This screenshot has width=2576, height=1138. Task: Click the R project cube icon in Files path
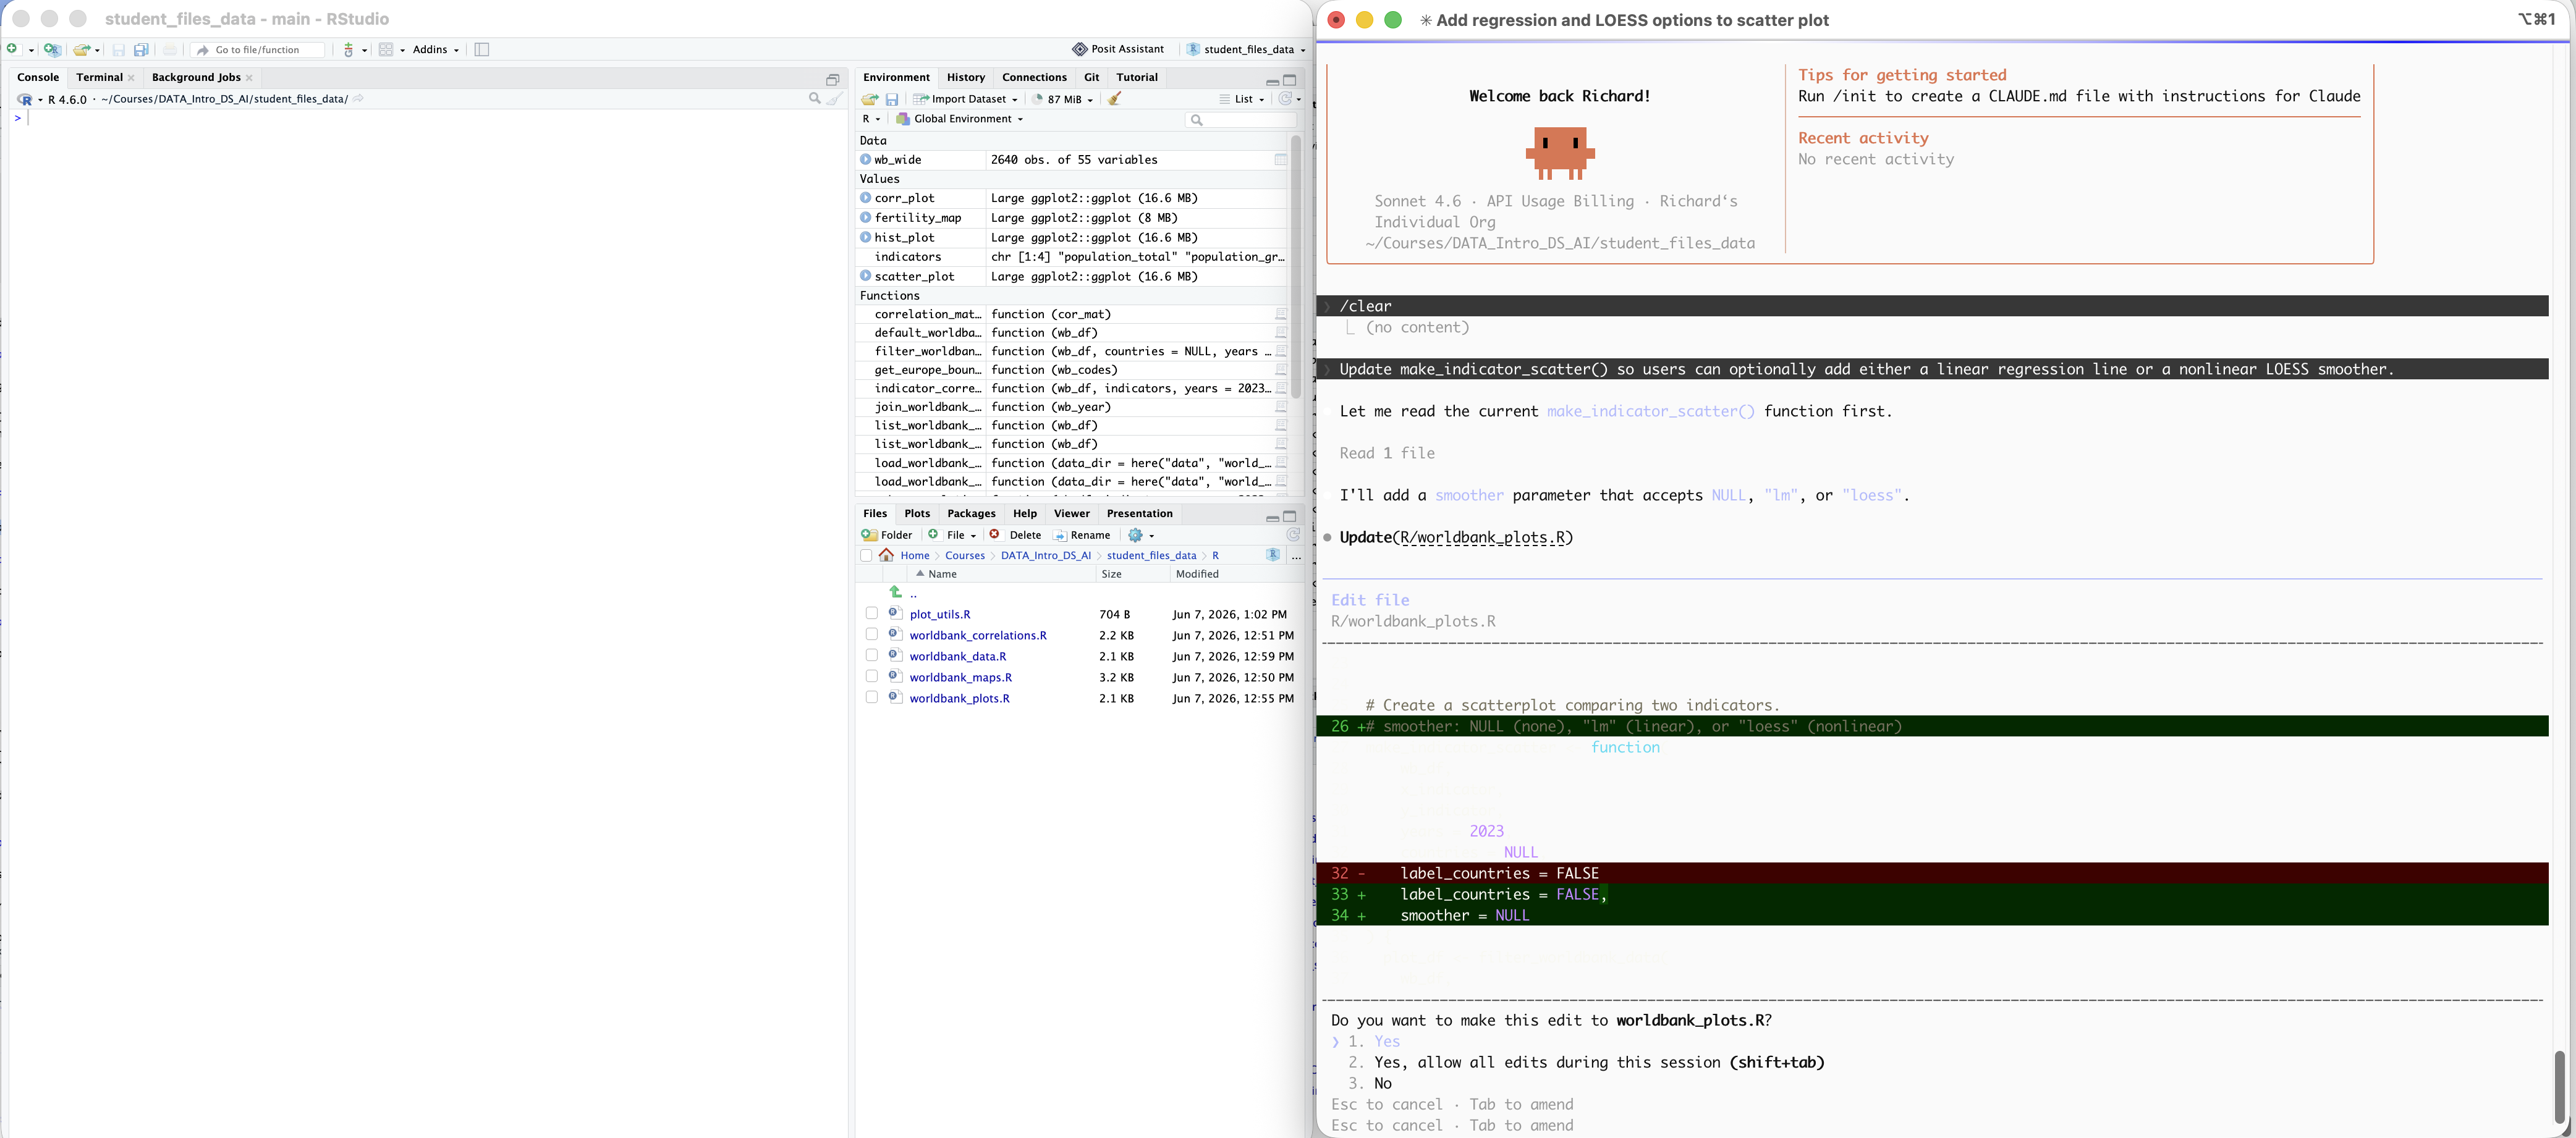[x=1273, y=555]
